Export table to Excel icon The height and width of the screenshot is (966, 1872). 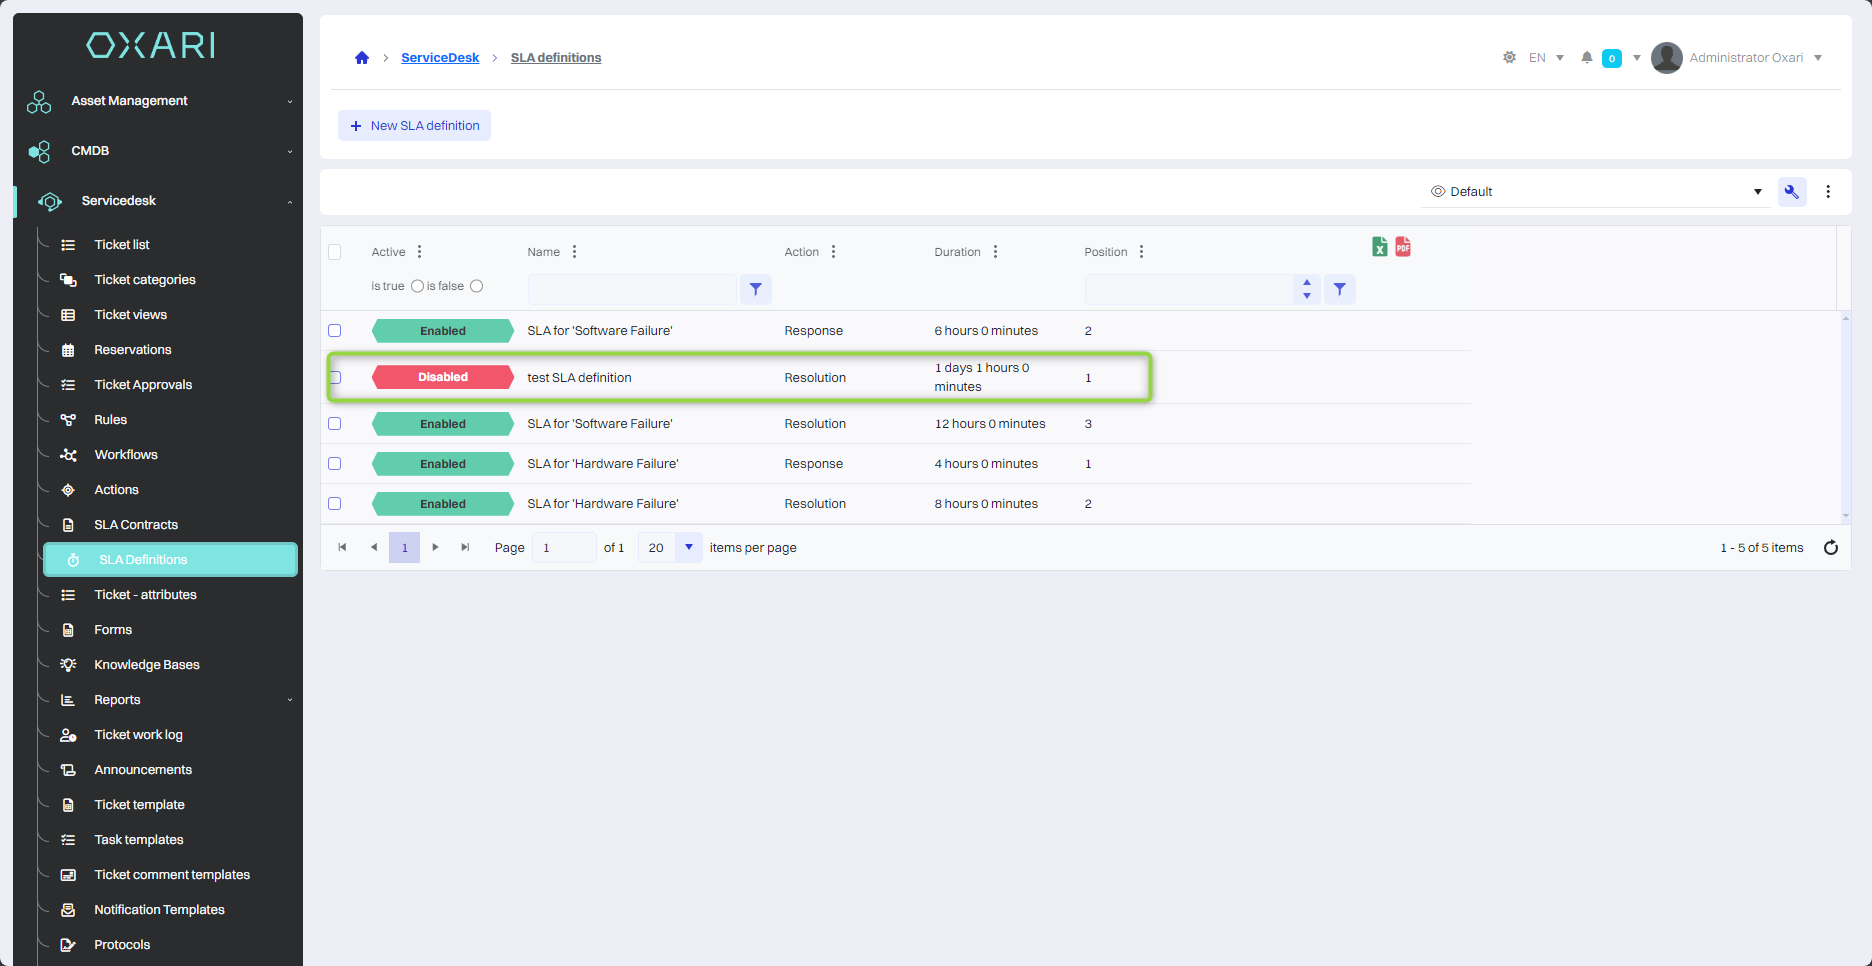1379,247
